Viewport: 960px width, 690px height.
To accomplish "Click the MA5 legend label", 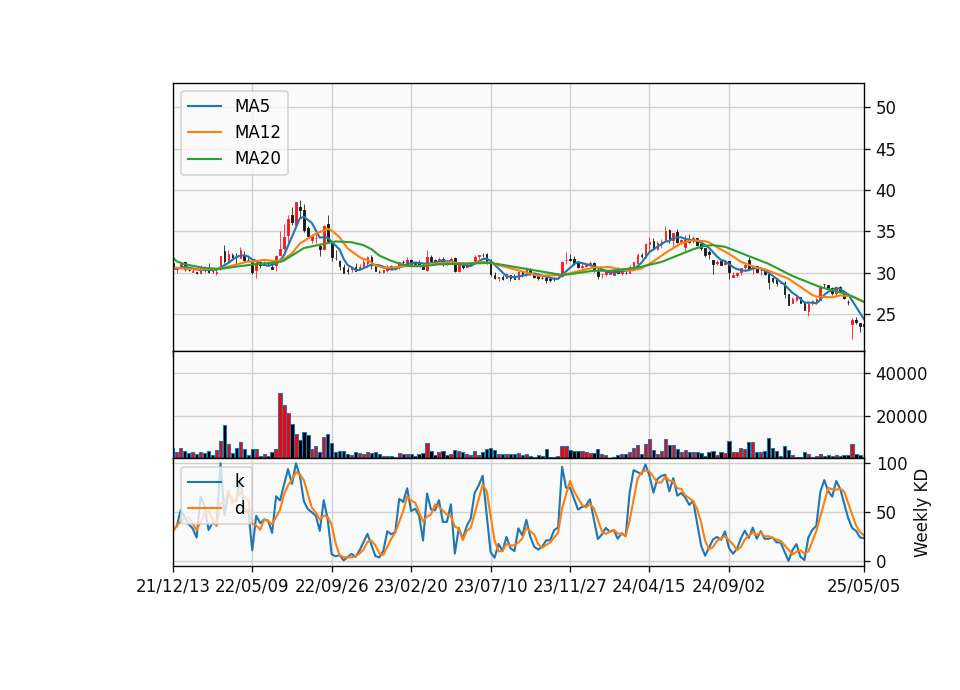I will [x=252, y=106].
